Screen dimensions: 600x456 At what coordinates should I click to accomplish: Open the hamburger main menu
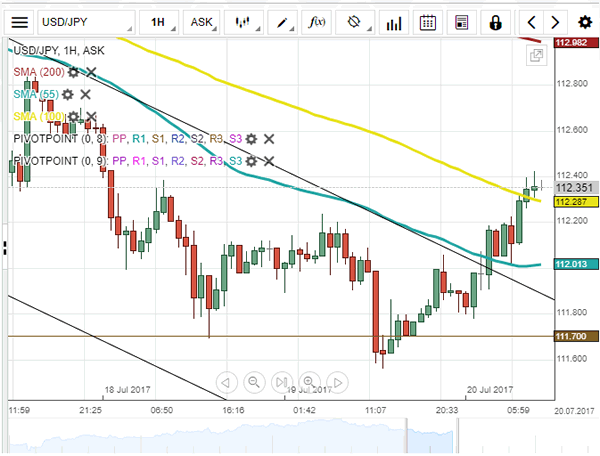click(20, 22)
